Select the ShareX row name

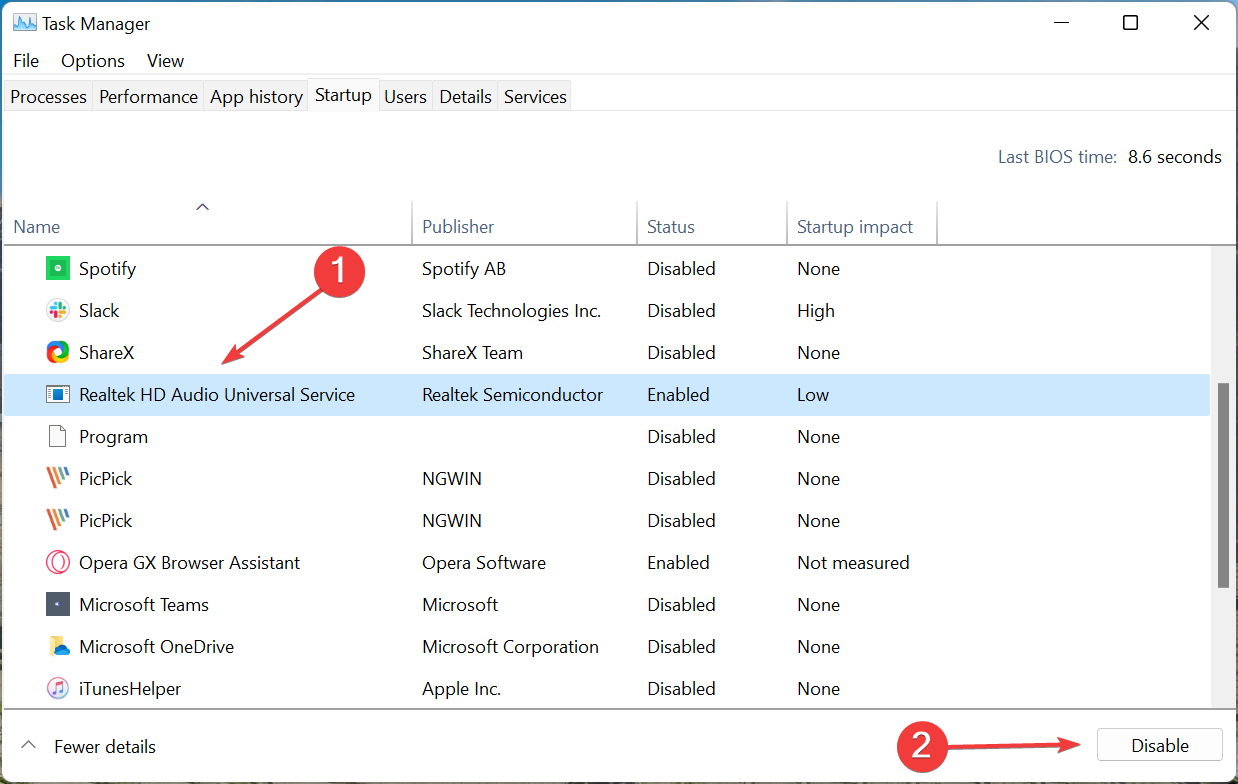coord(106,353)
